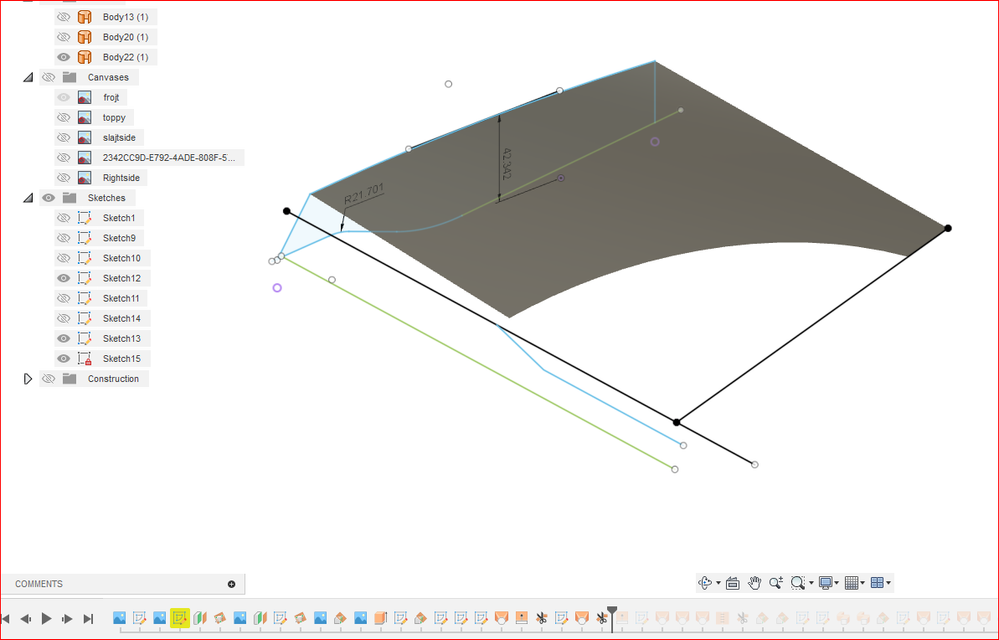Screen dimensions: 999x640
Task: Expand the Construction folder
Action: click(27, 379)
